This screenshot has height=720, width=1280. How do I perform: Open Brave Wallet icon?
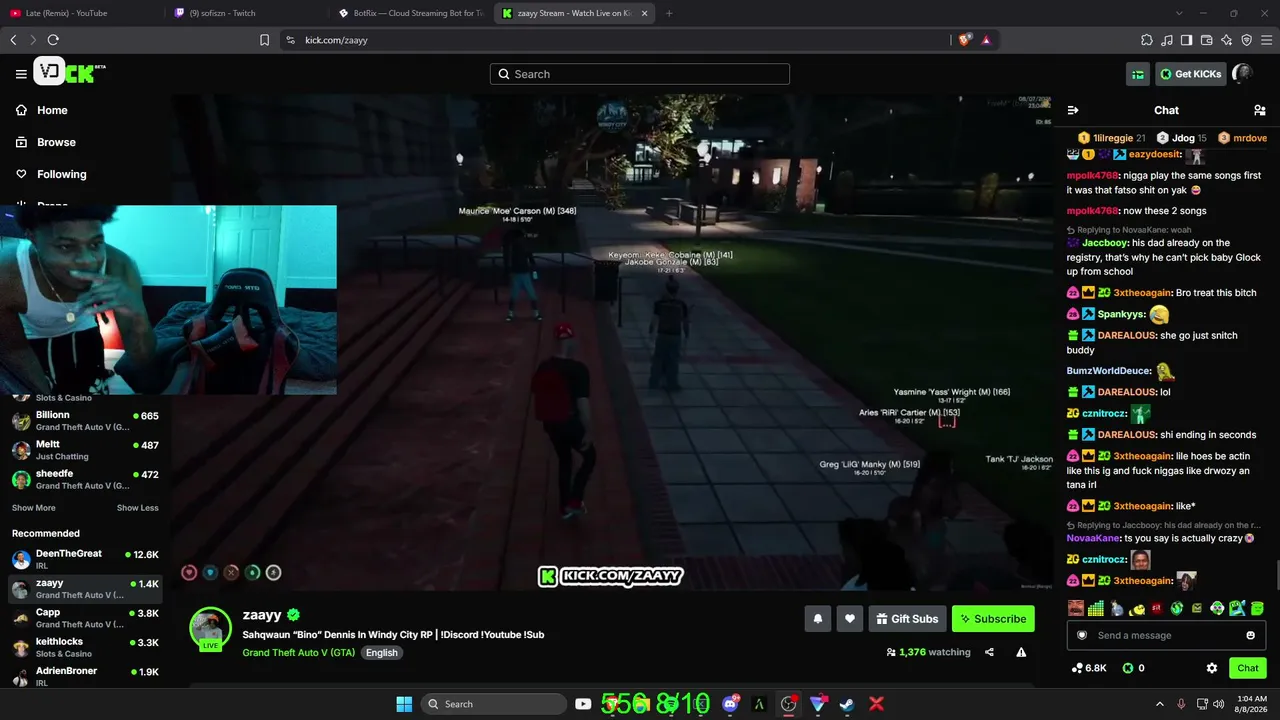(x=1207, y=40)
